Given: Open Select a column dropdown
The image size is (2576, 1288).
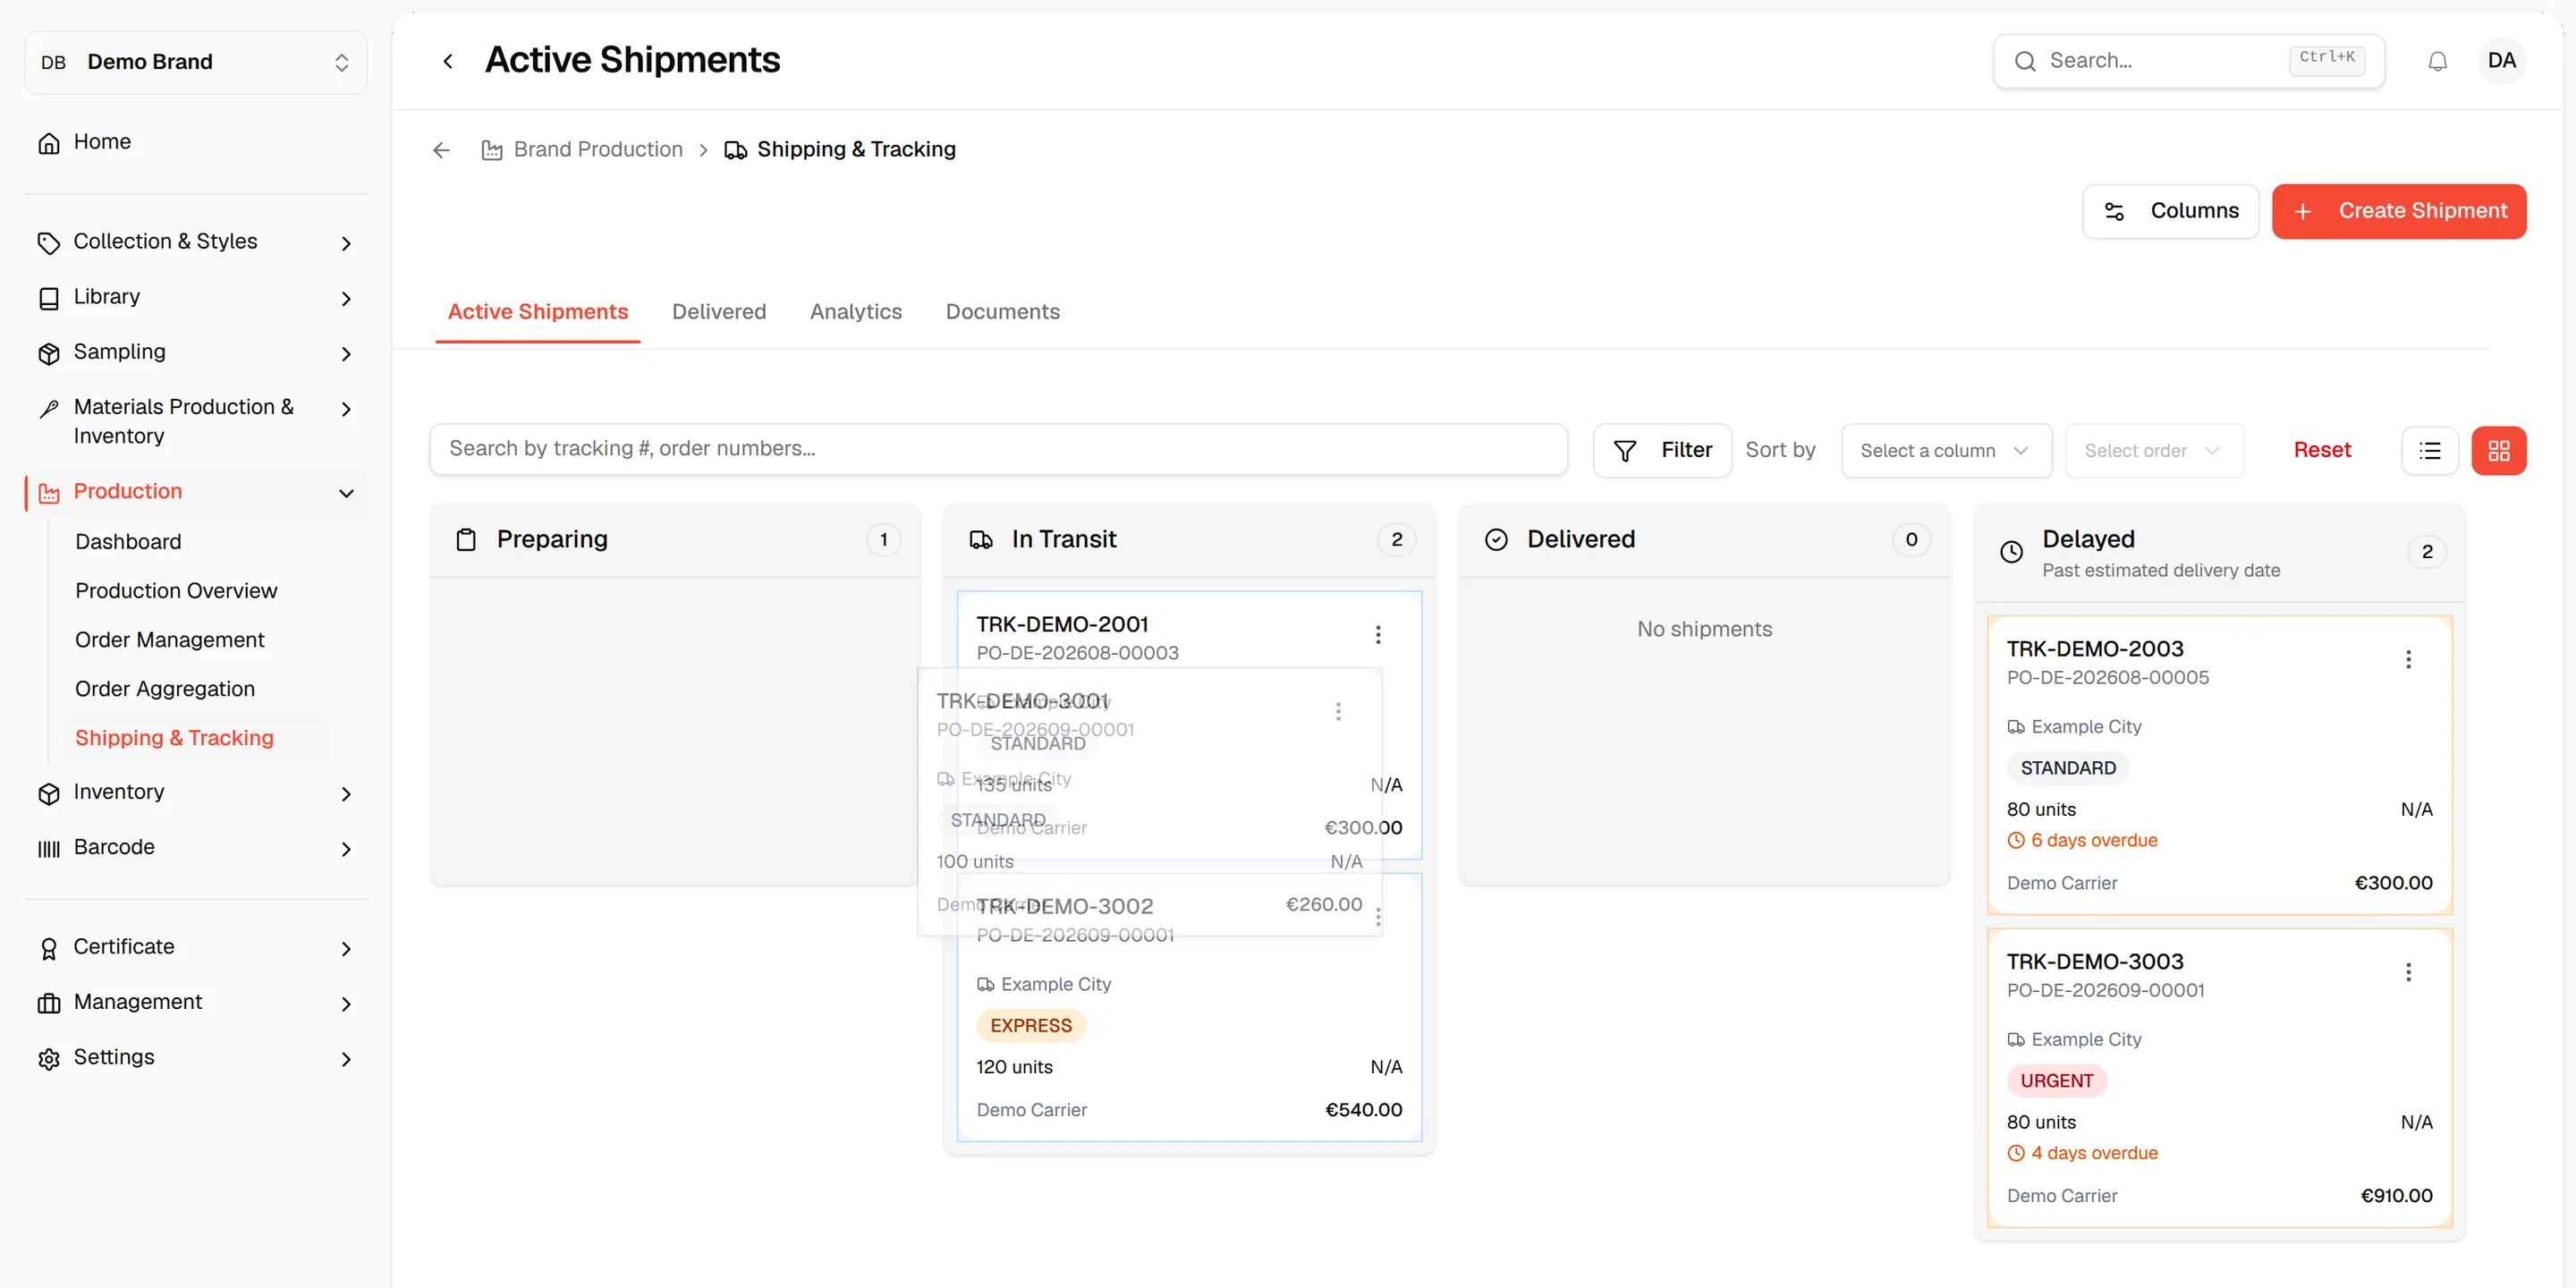Looking at the screenshot, I should coord(1946,451).
